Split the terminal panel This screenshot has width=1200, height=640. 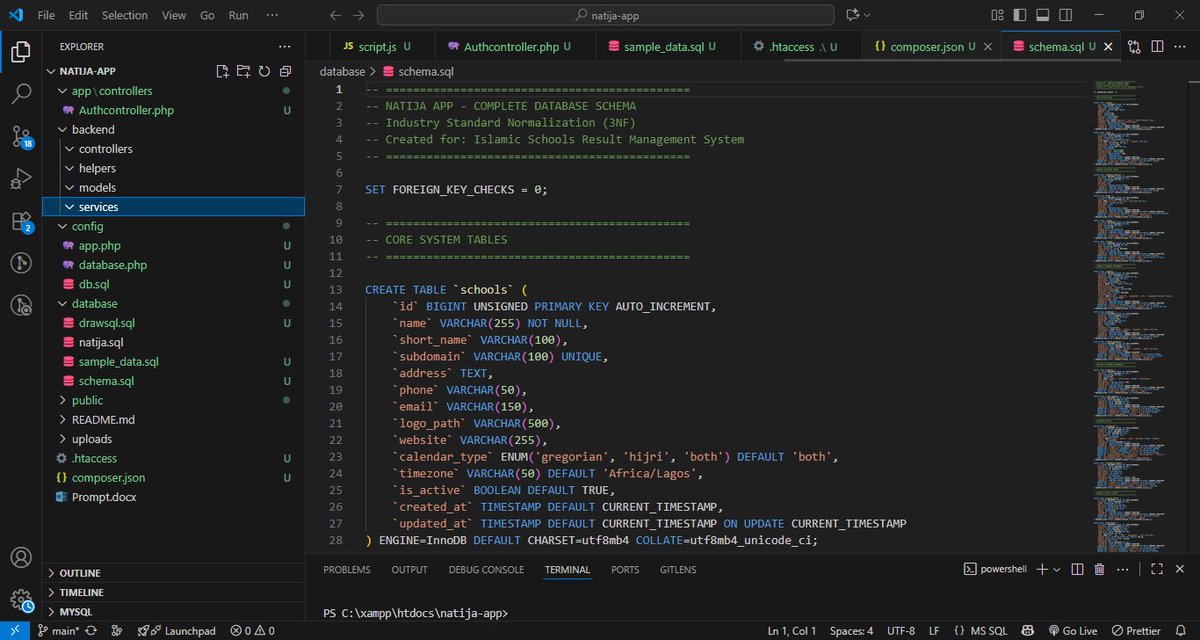tap(1075, 569)
